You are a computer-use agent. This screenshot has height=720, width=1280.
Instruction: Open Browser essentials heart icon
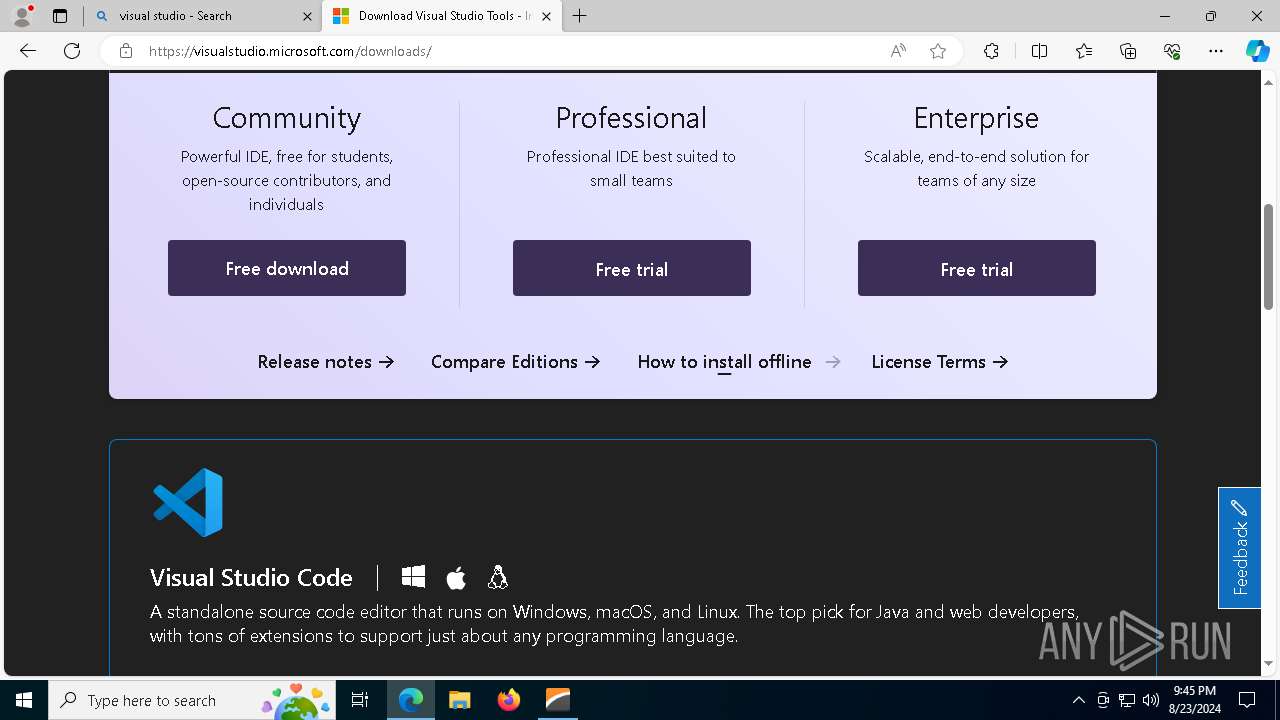(x=1172, y=51)
